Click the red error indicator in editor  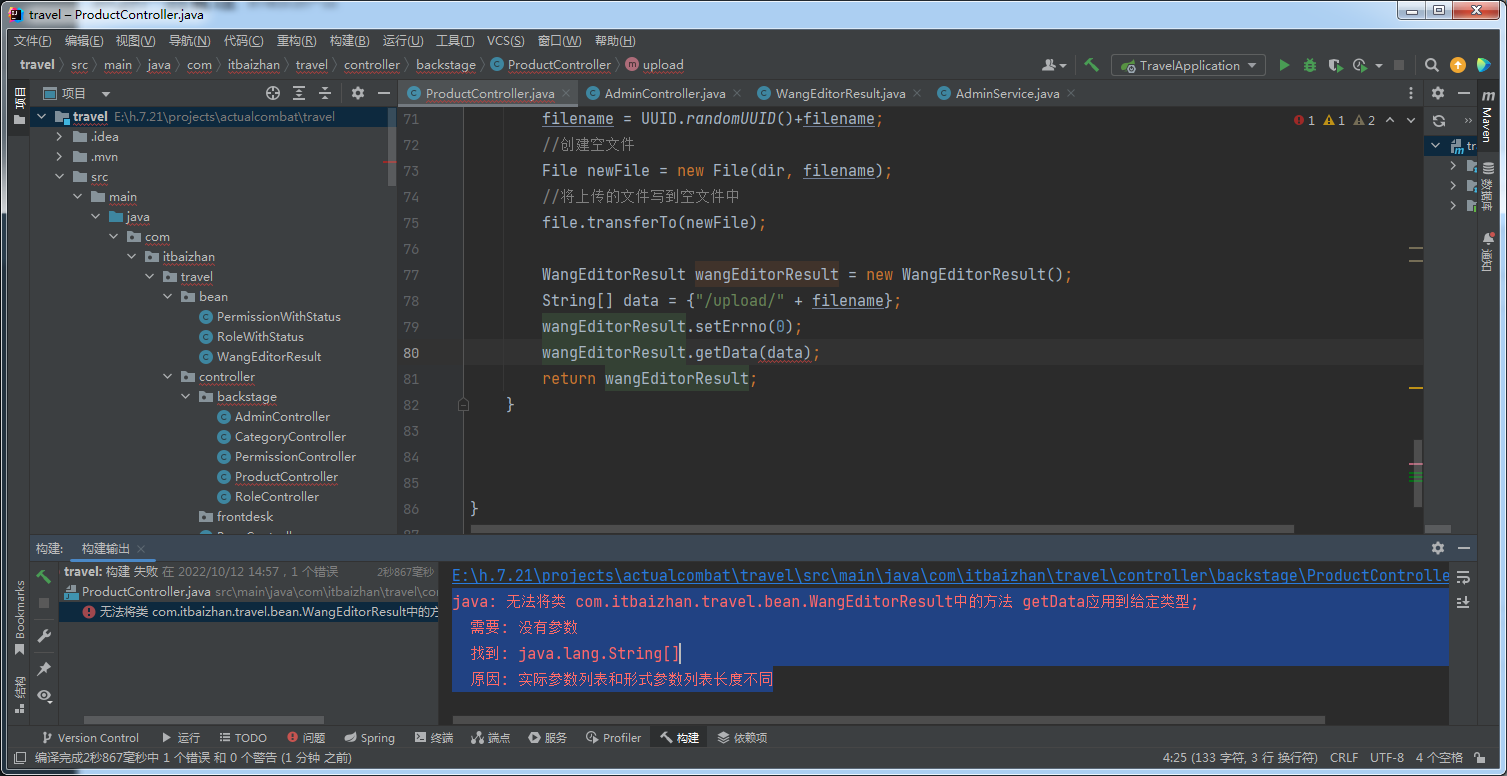[x=1304, y=120]
